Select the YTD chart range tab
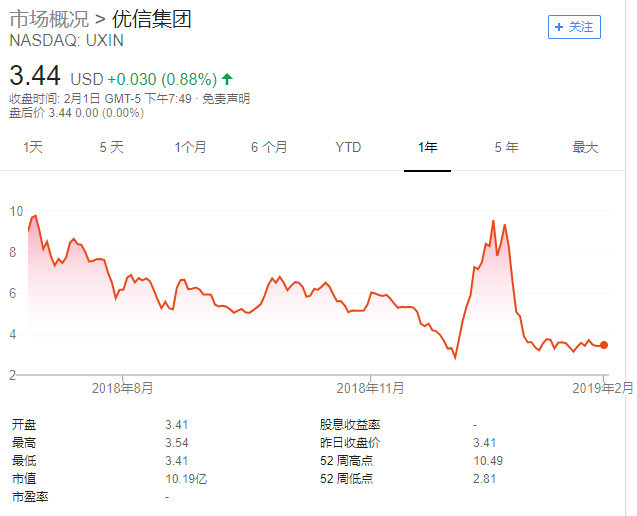 coord(348,147)
